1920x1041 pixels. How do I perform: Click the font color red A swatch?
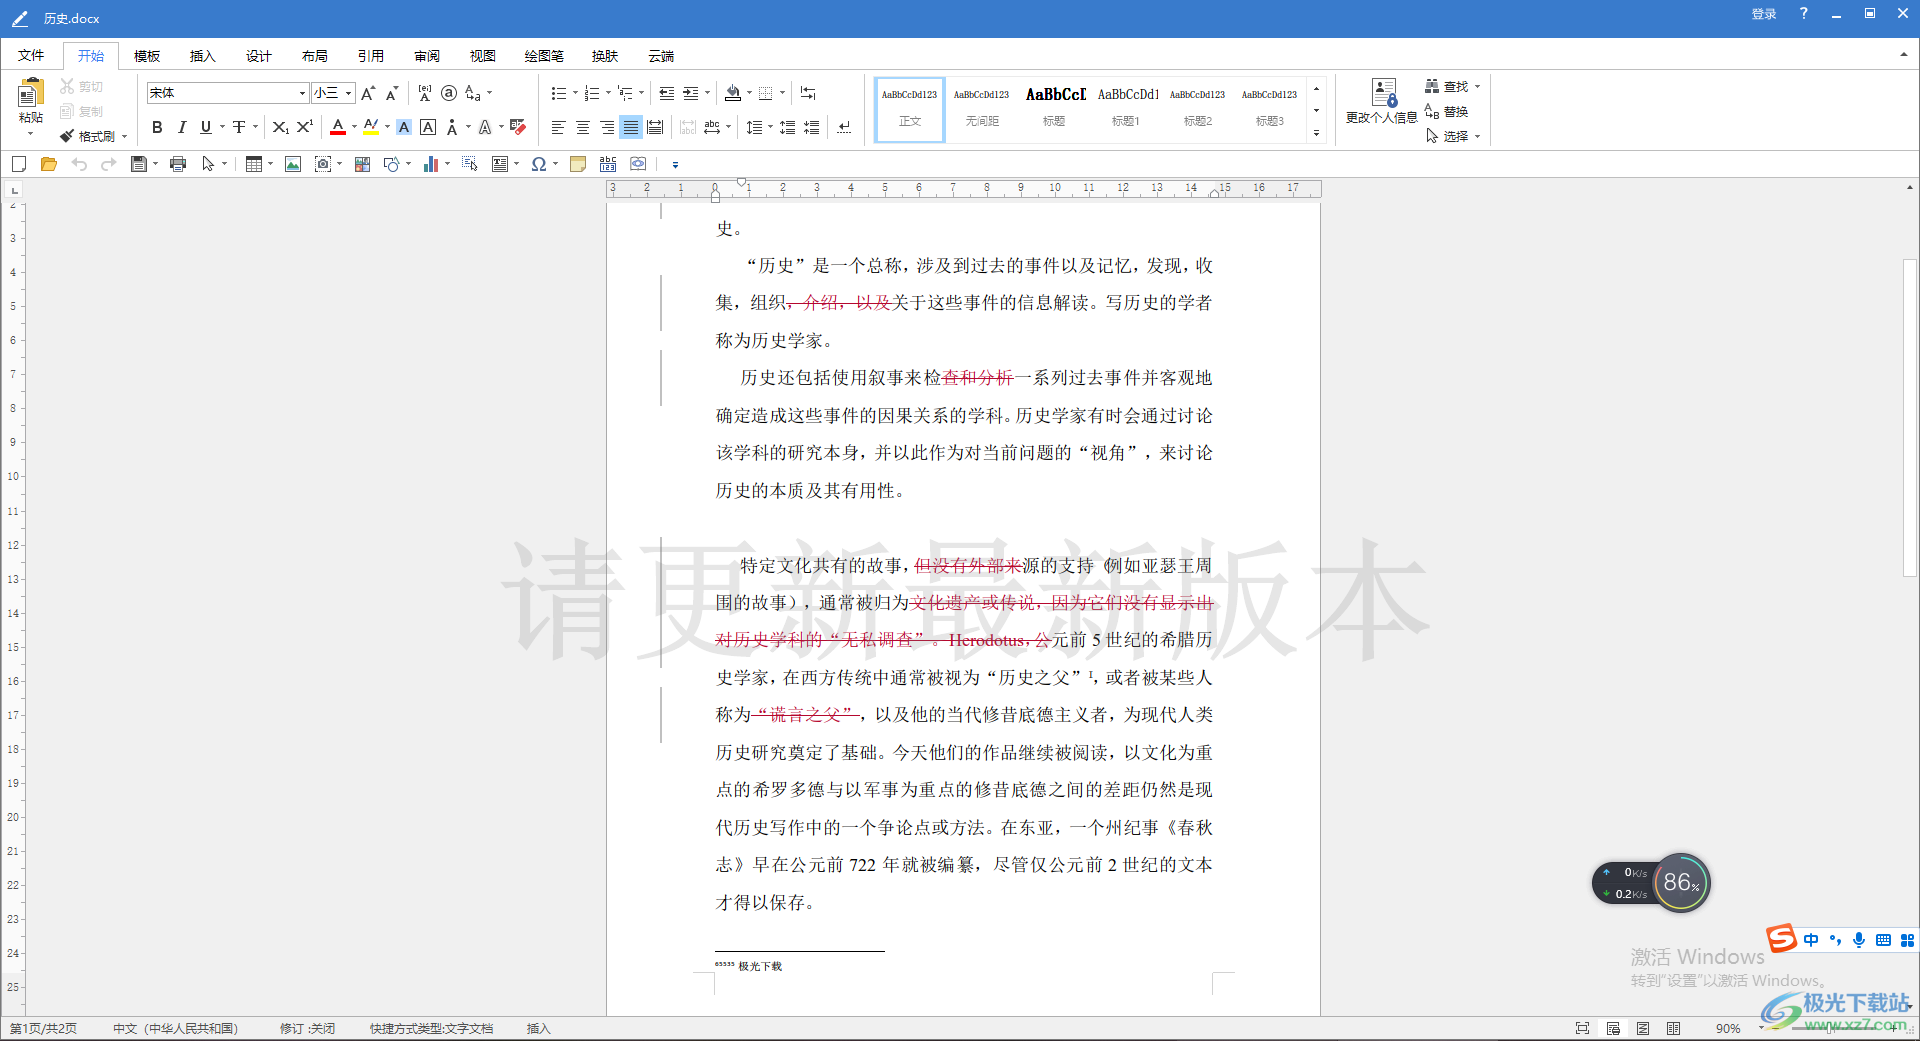tap(338, 127)
